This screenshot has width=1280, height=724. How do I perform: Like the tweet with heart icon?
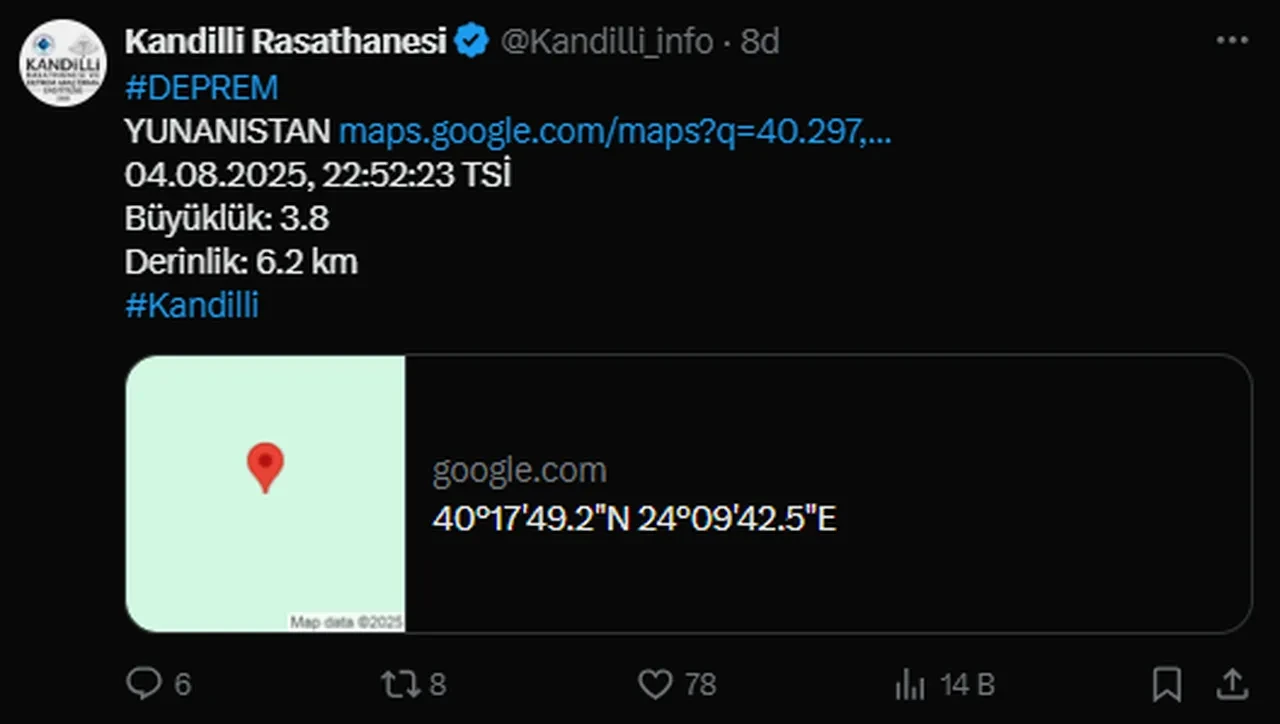pos(655,684)
